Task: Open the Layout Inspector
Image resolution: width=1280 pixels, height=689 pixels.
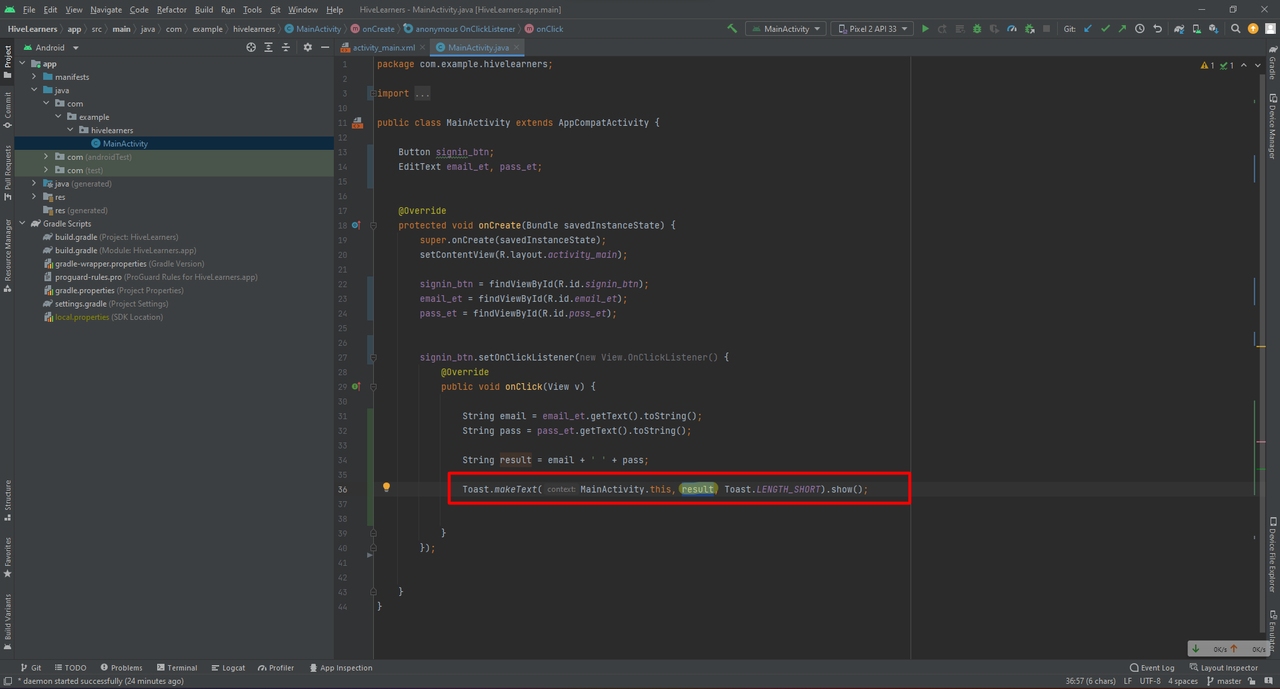Action: click(1224, 667)
